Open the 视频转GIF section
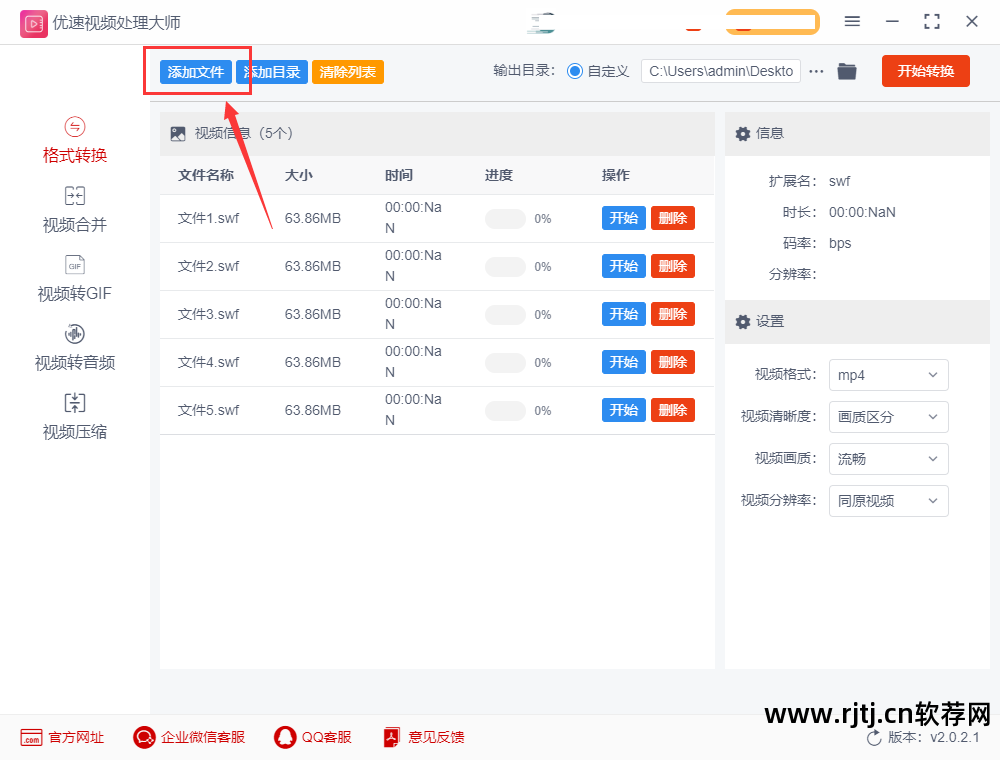This screenshot has width=1000, height=760. click(x=75, y=279)
